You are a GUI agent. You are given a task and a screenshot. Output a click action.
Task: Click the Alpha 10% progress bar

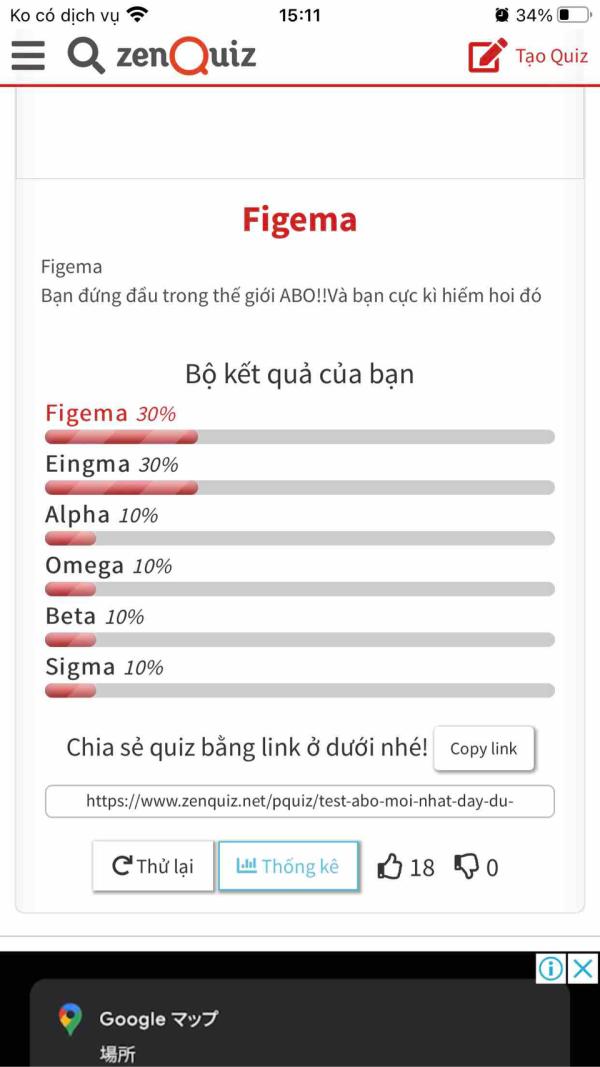pyautogui.click(x=299, y=539)
